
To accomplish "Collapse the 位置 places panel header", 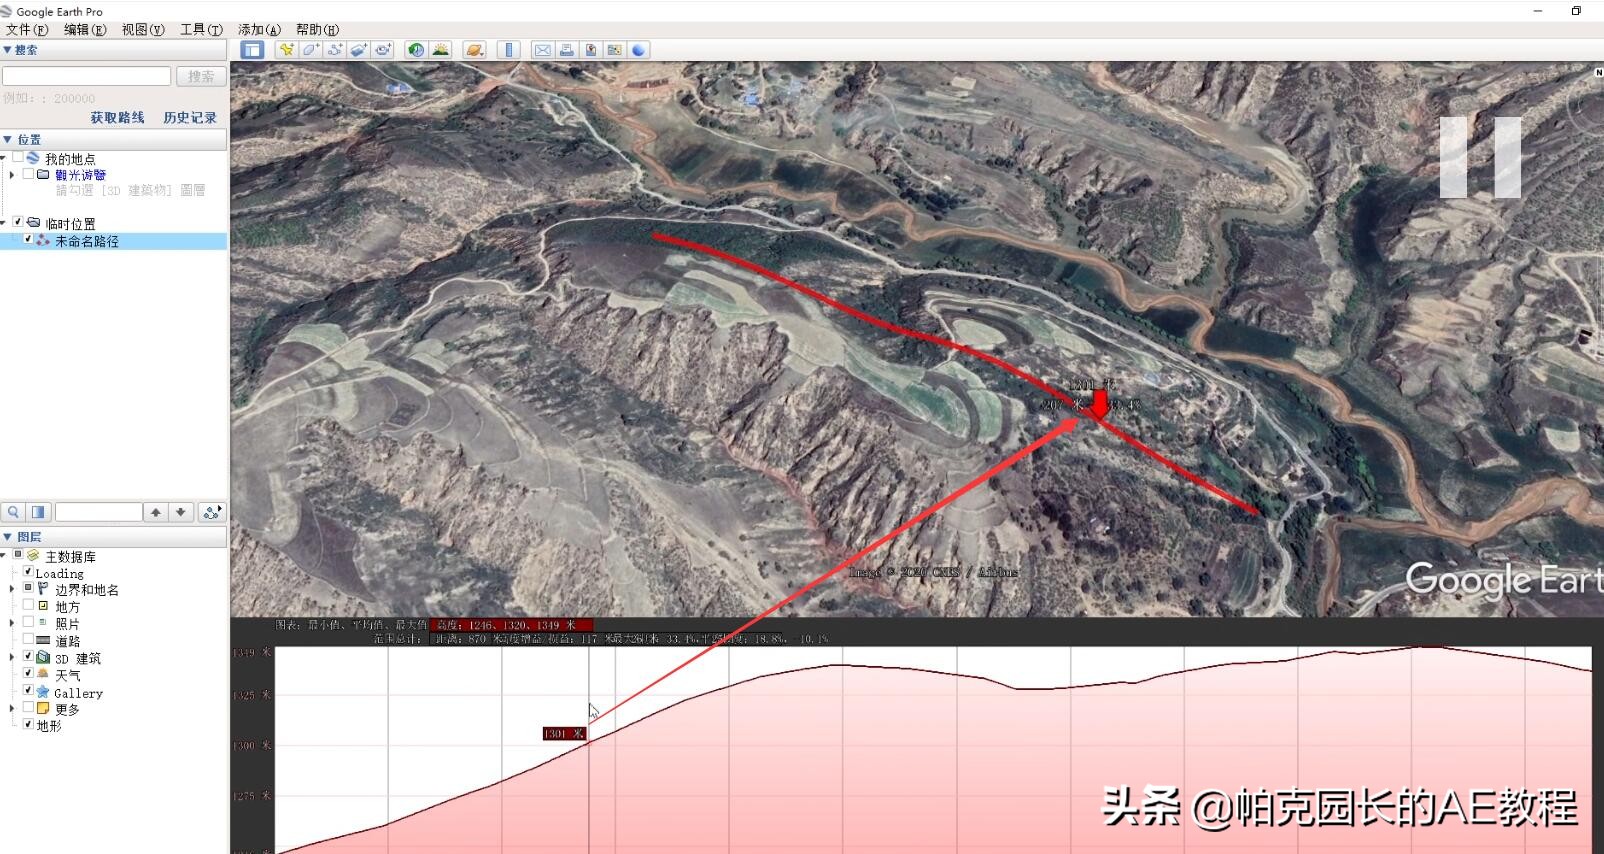I will pos(114,140).
